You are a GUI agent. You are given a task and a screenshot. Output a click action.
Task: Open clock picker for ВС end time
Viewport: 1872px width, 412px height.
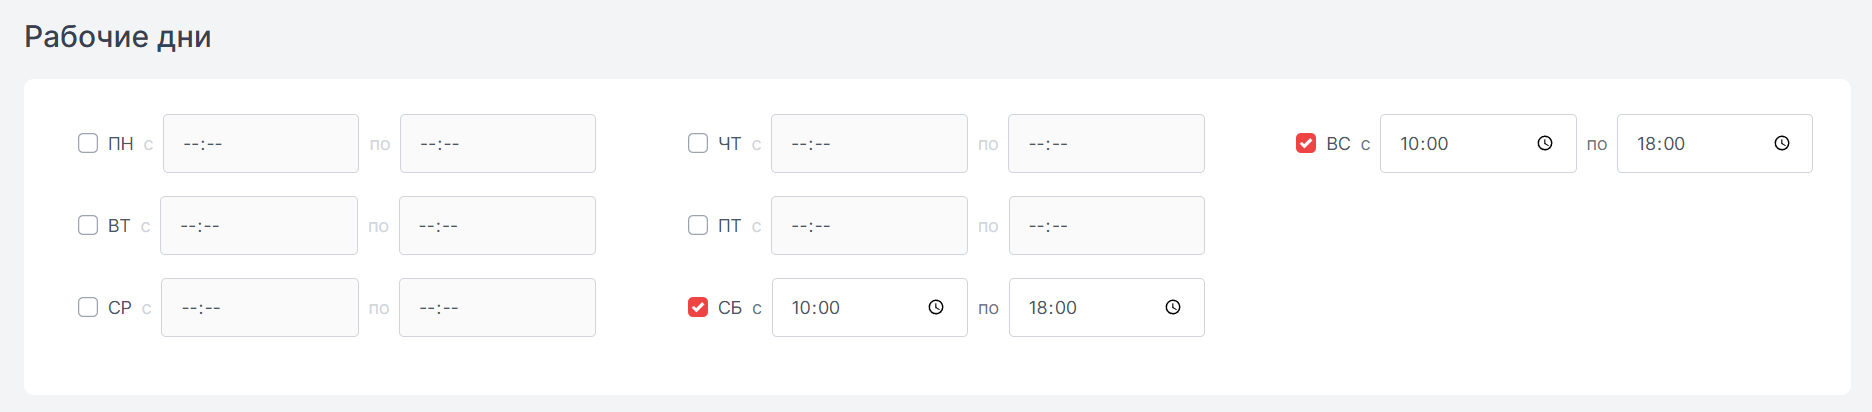coord(1782,143)
